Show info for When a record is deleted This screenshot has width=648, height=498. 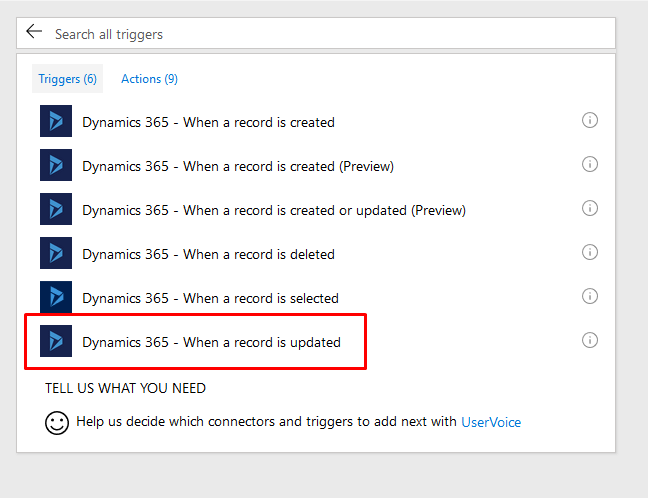(590, 252)
